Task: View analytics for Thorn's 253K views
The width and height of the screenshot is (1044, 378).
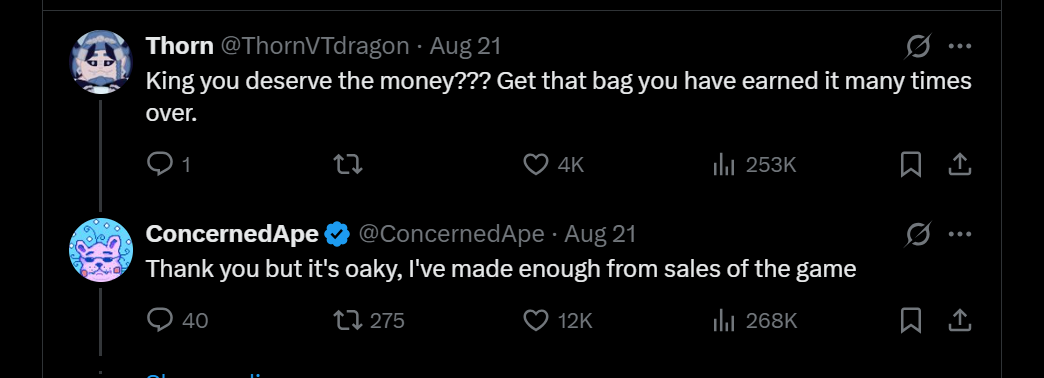Action: 754,164
